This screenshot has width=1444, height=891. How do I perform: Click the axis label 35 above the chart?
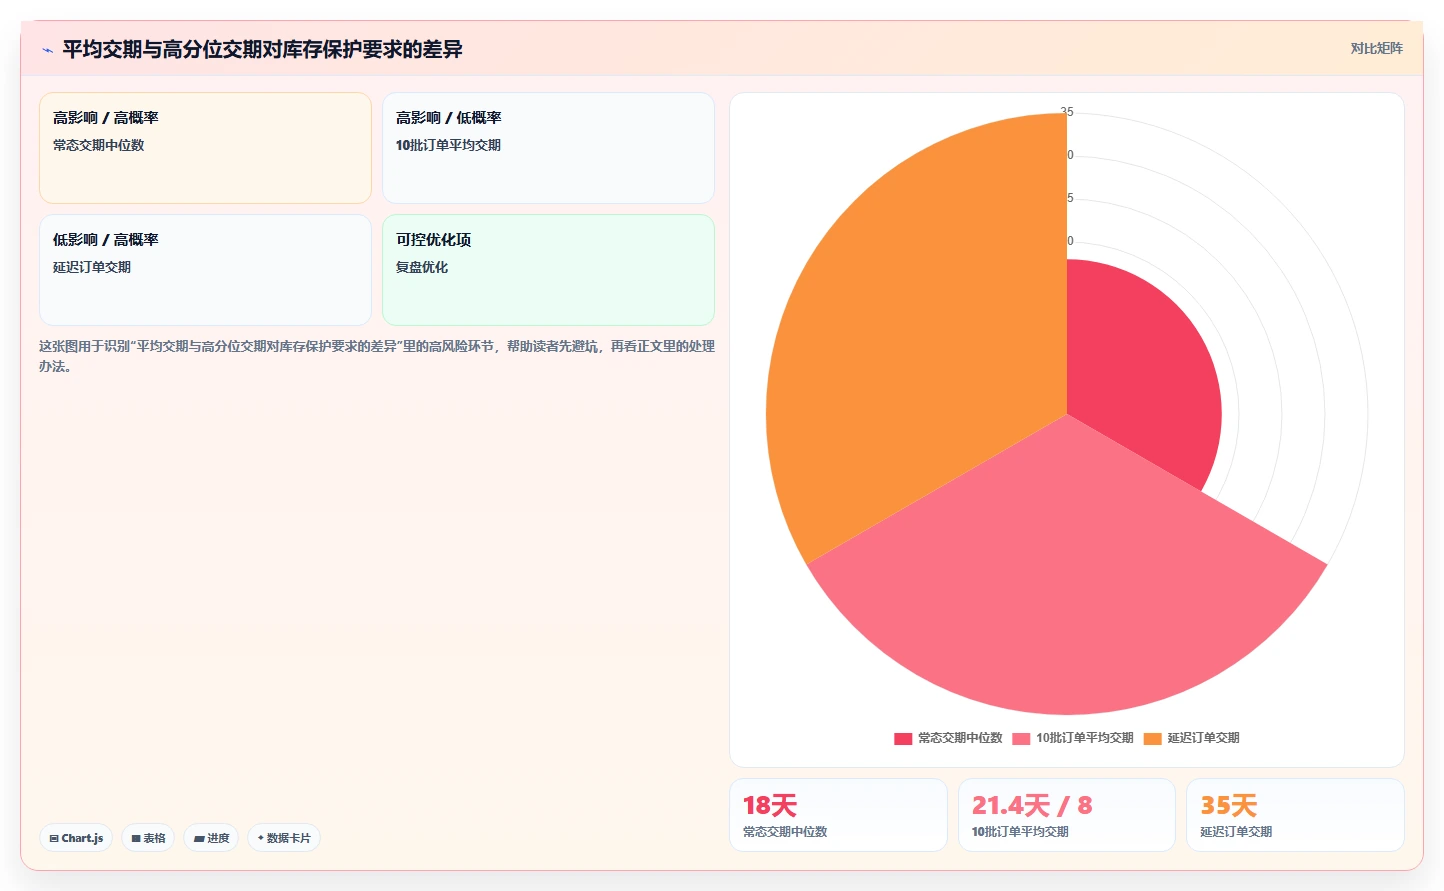click(1067, 112)
